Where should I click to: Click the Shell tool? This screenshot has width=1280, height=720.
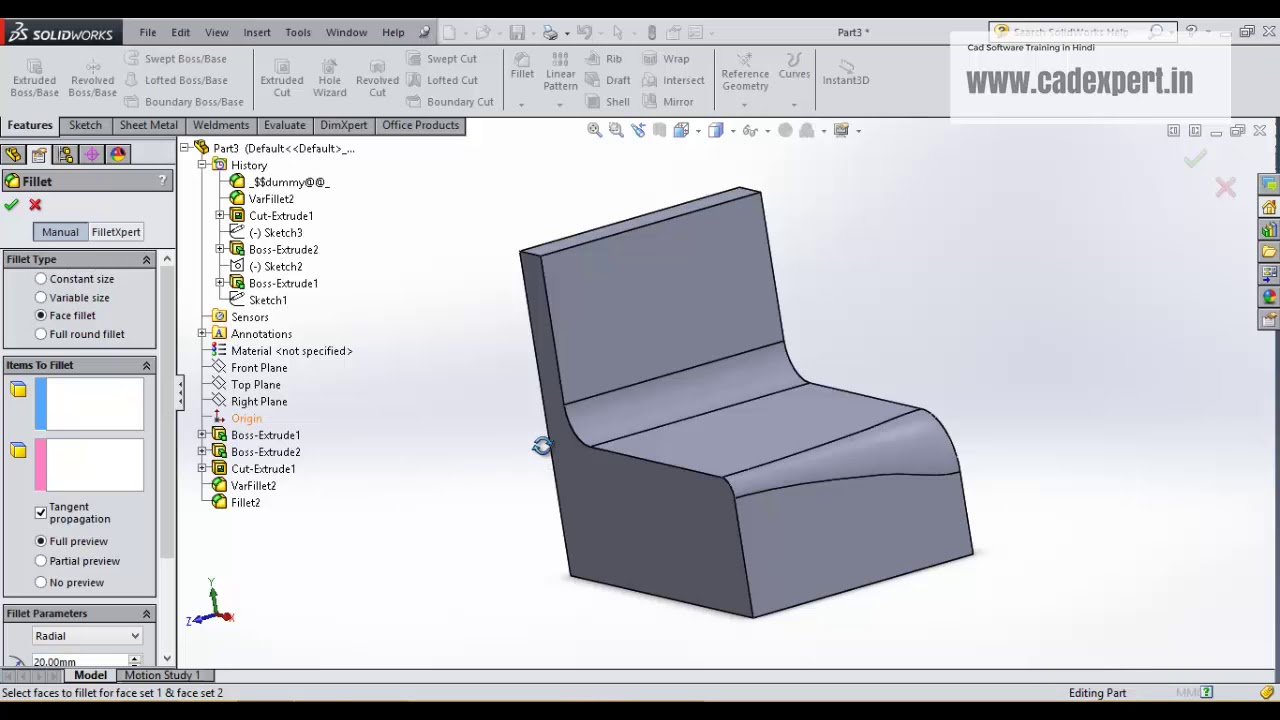pyautogui.click(x=607, y=102)
